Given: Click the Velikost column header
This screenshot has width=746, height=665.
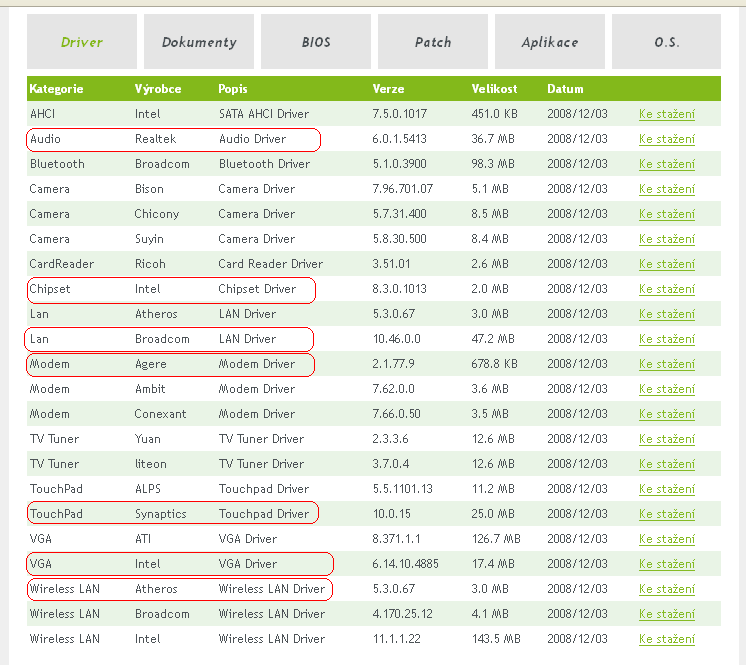Looking at the screenshot, I should click(x=494, y=89).
